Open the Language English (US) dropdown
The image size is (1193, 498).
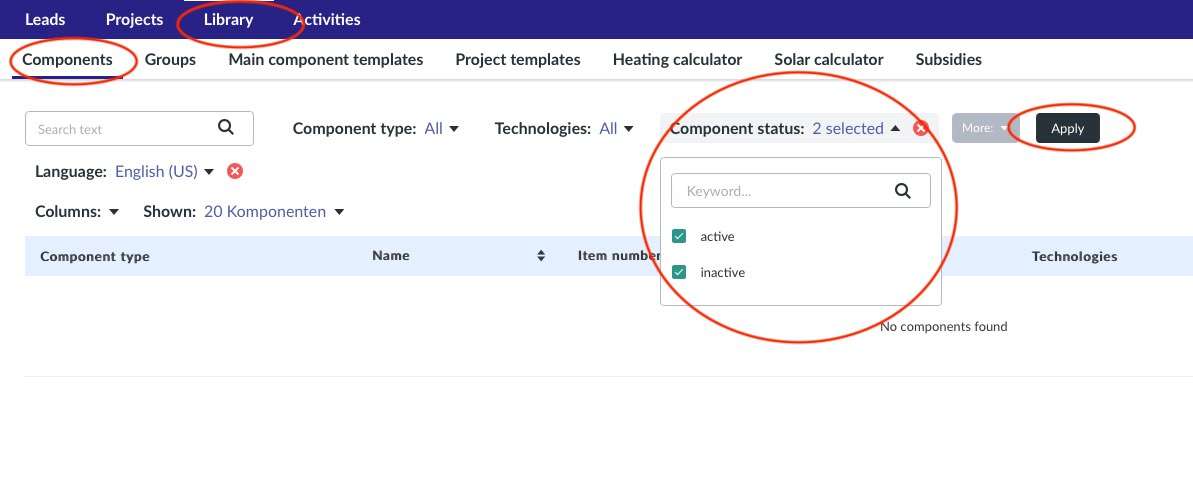point(164,171)
